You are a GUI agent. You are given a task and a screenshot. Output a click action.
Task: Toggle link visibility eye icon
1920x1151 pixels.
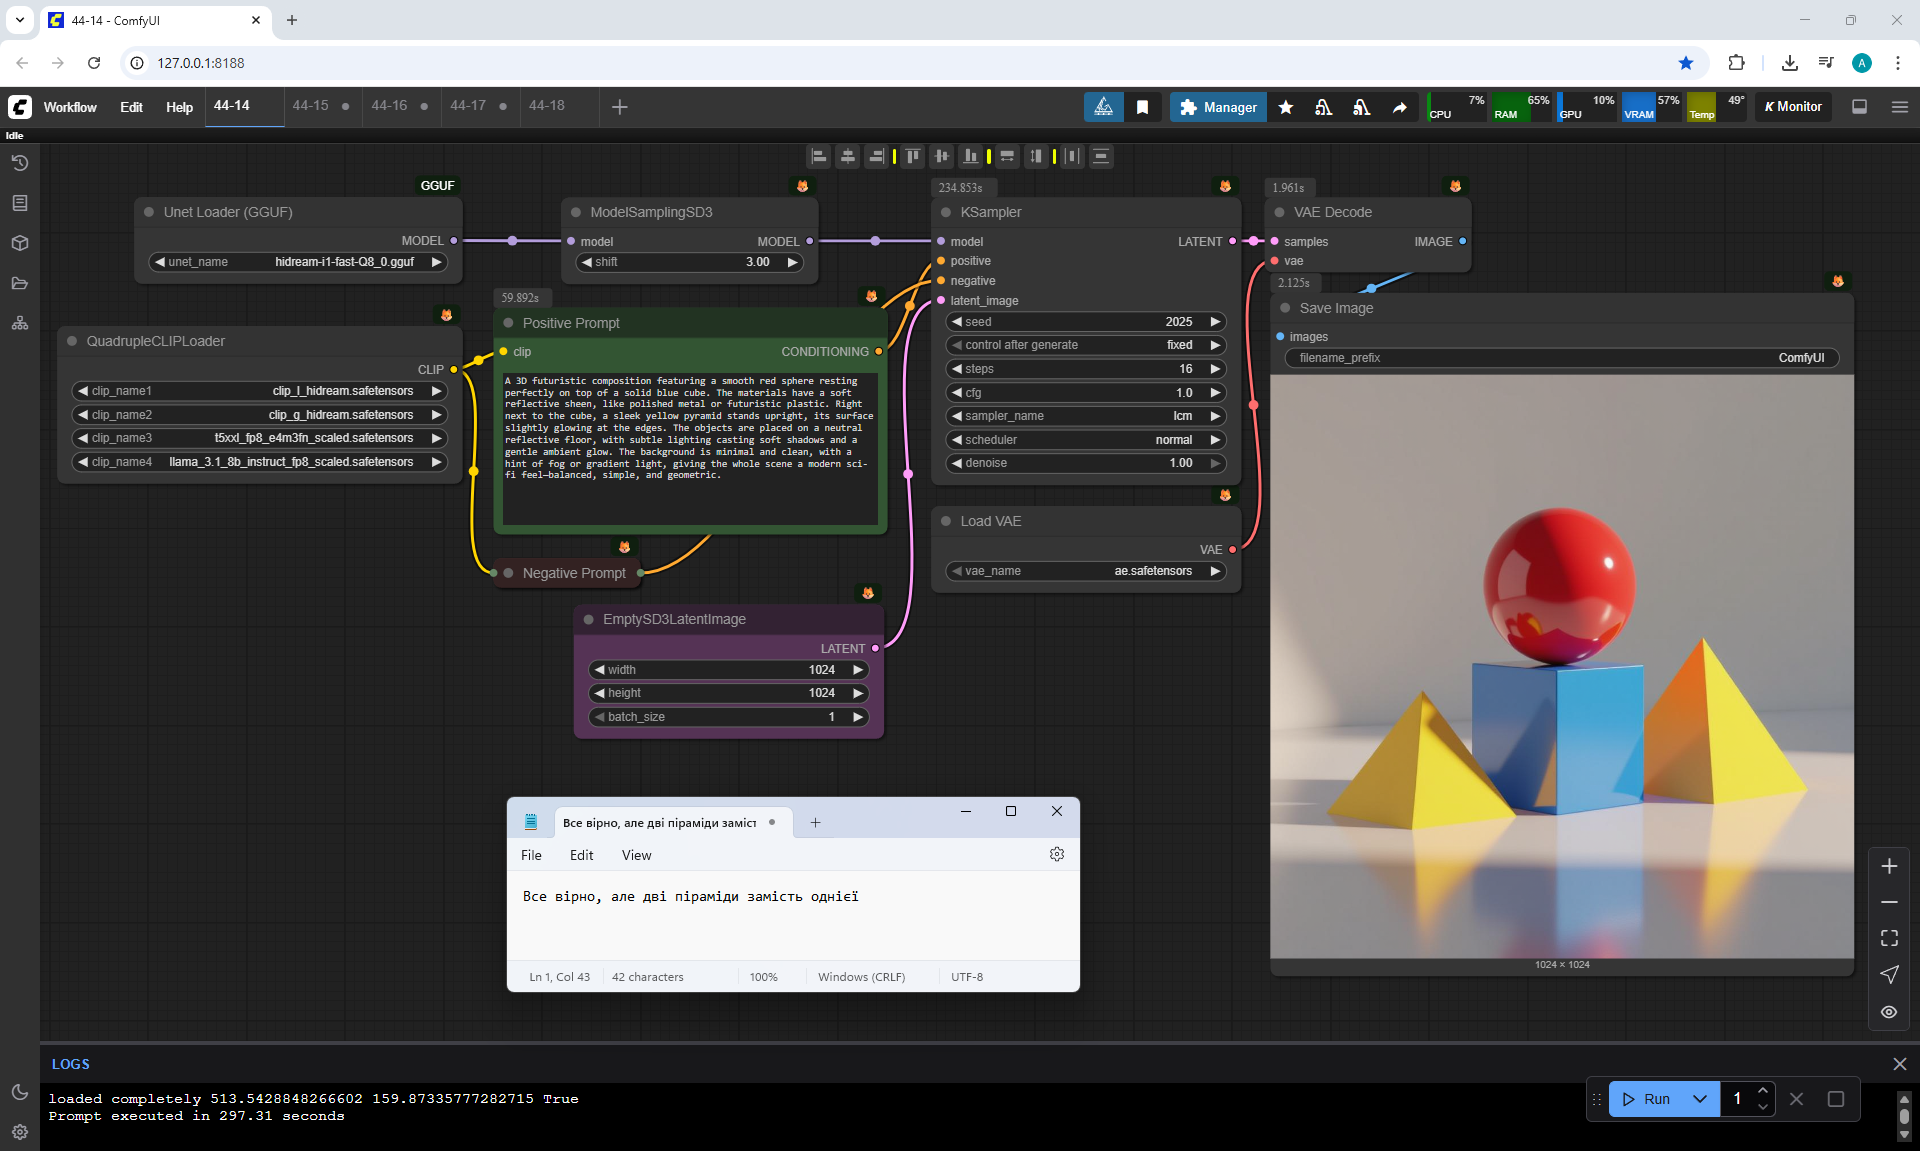point(1889,1012)
